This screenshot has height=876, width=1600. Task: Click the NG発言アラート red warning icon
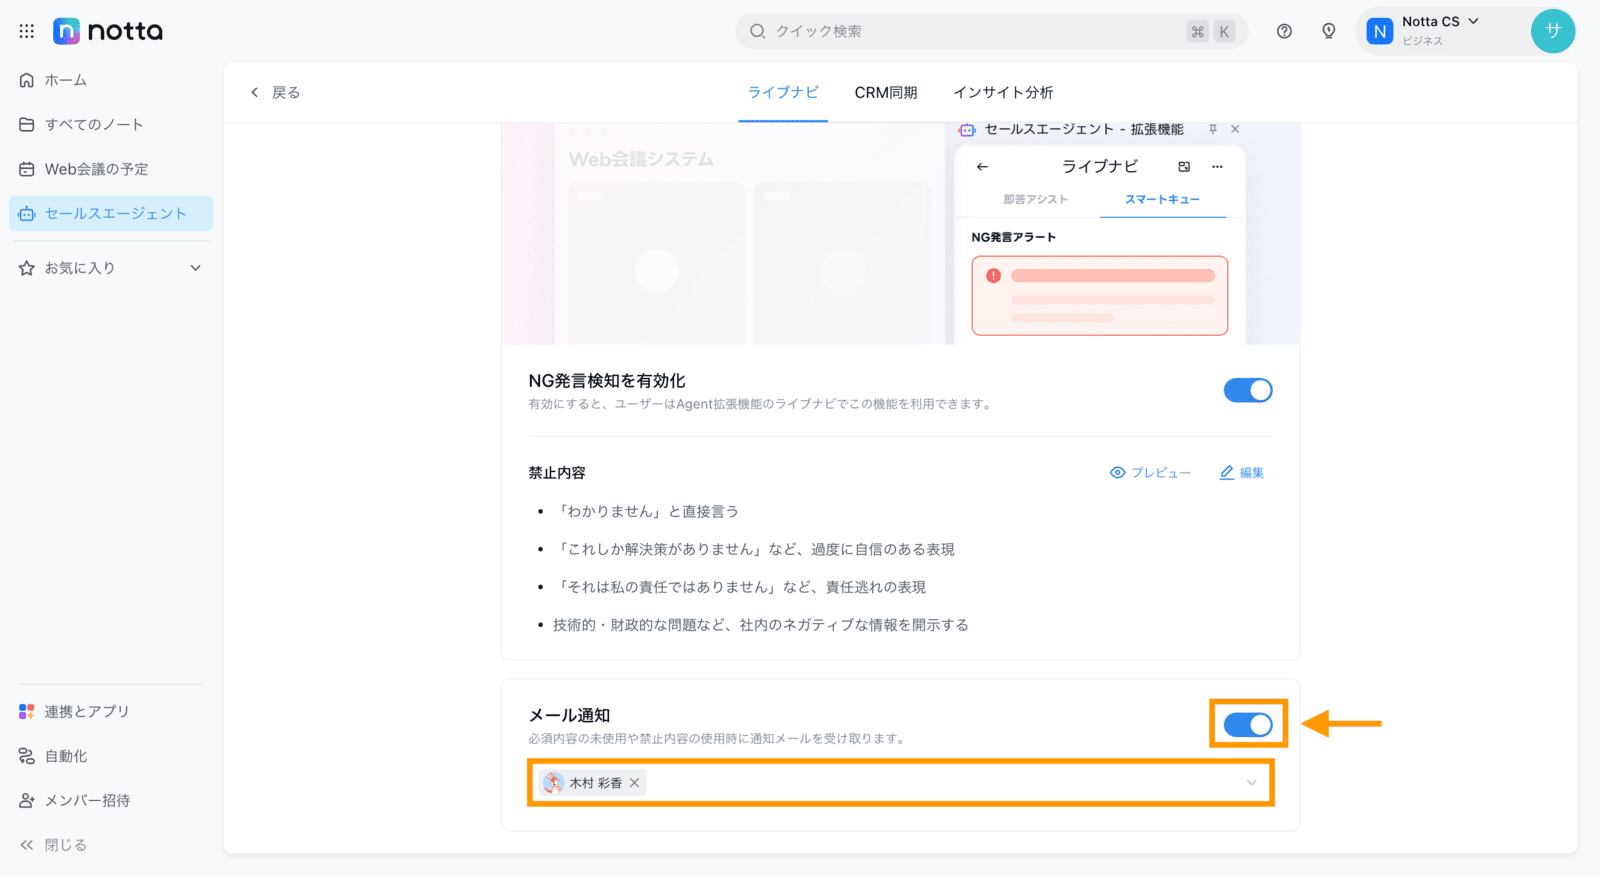(x=993, y=276)
